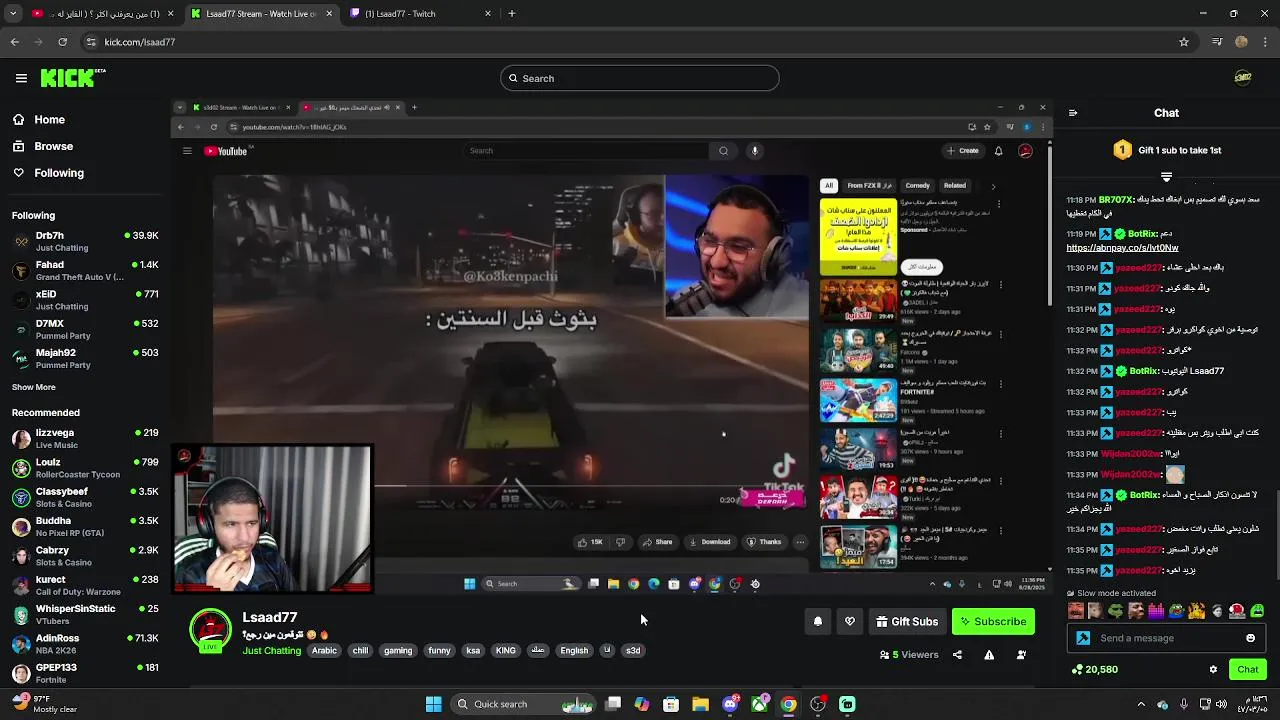Open Discord from the taskbar

[x=730, y=704]
